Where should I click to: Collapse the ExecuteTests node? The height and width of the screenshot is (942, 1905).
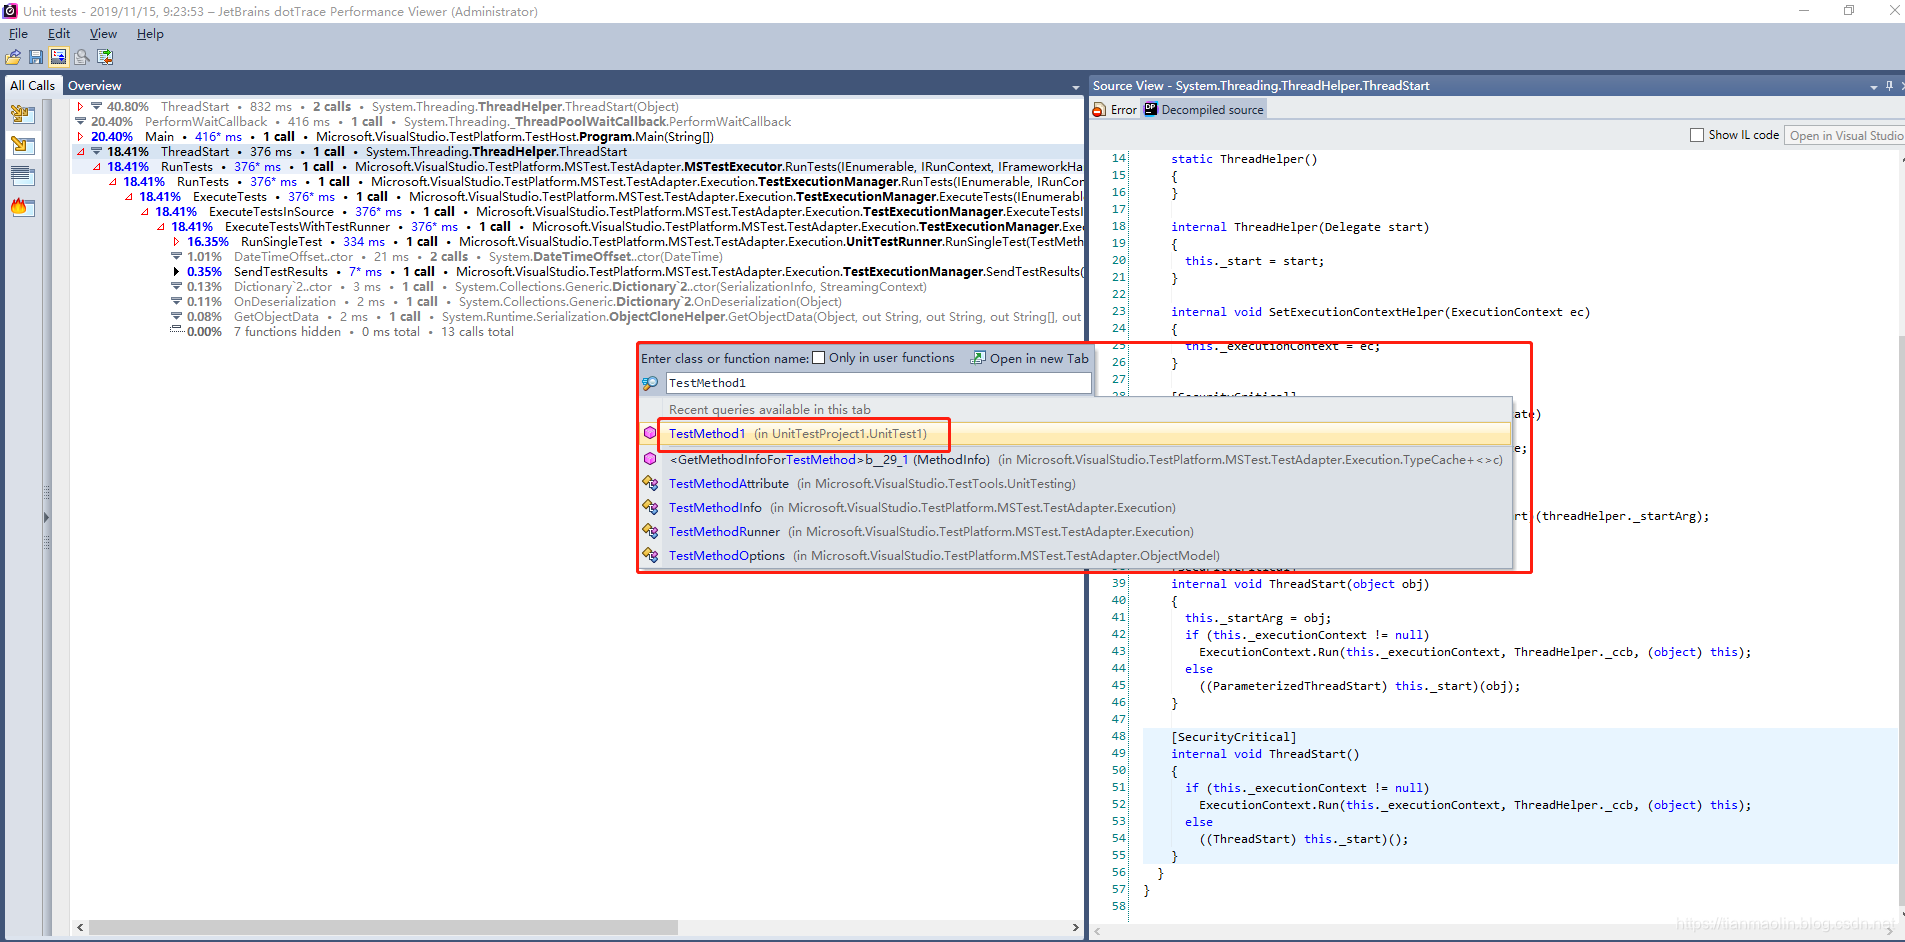tap(128, 197)
